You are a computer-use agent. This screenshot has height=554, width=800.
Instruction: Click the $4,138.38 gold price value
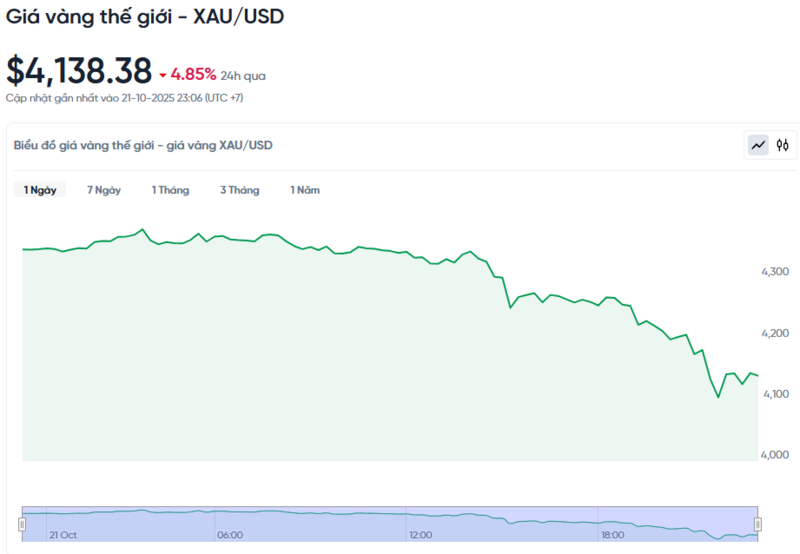coord(79,71)
